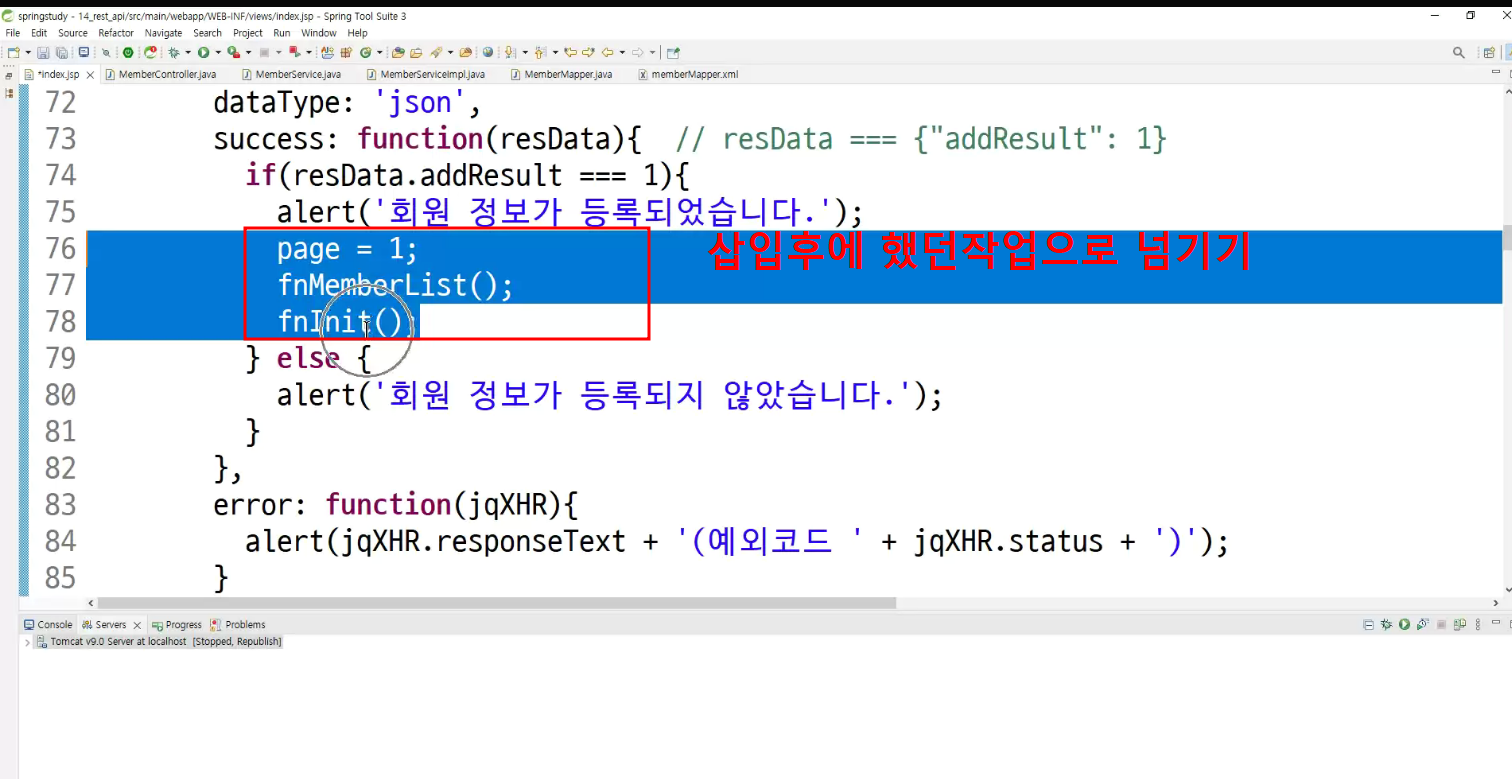Click the Pin Editor toolbar icon
1512x779 pixels.
[x=673, y=53]
